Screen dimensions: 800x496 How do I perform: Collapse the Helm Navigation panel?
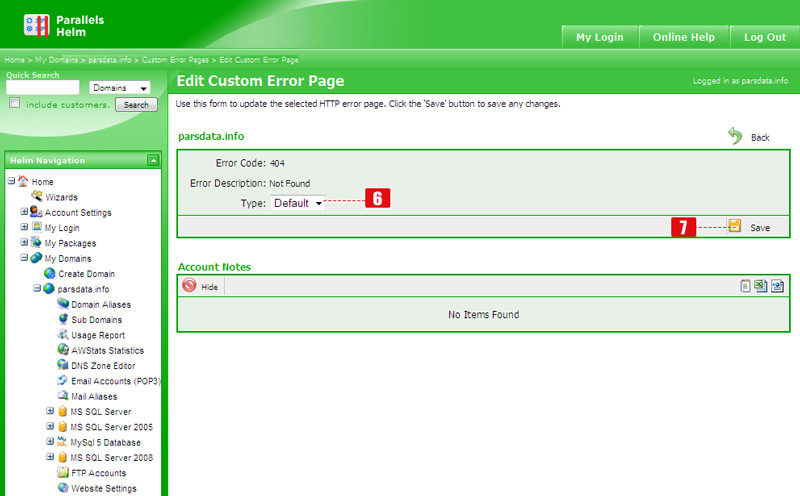pos(153,160)
